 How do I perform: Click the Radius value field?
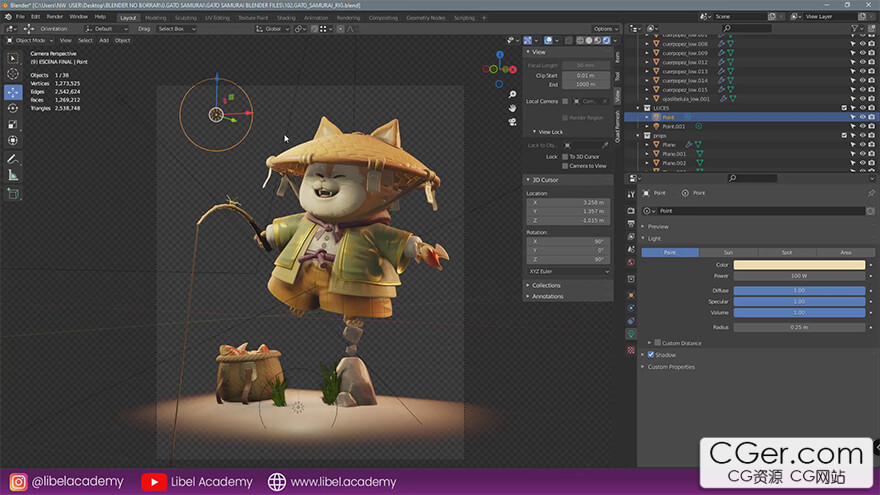tap(799, 327)
